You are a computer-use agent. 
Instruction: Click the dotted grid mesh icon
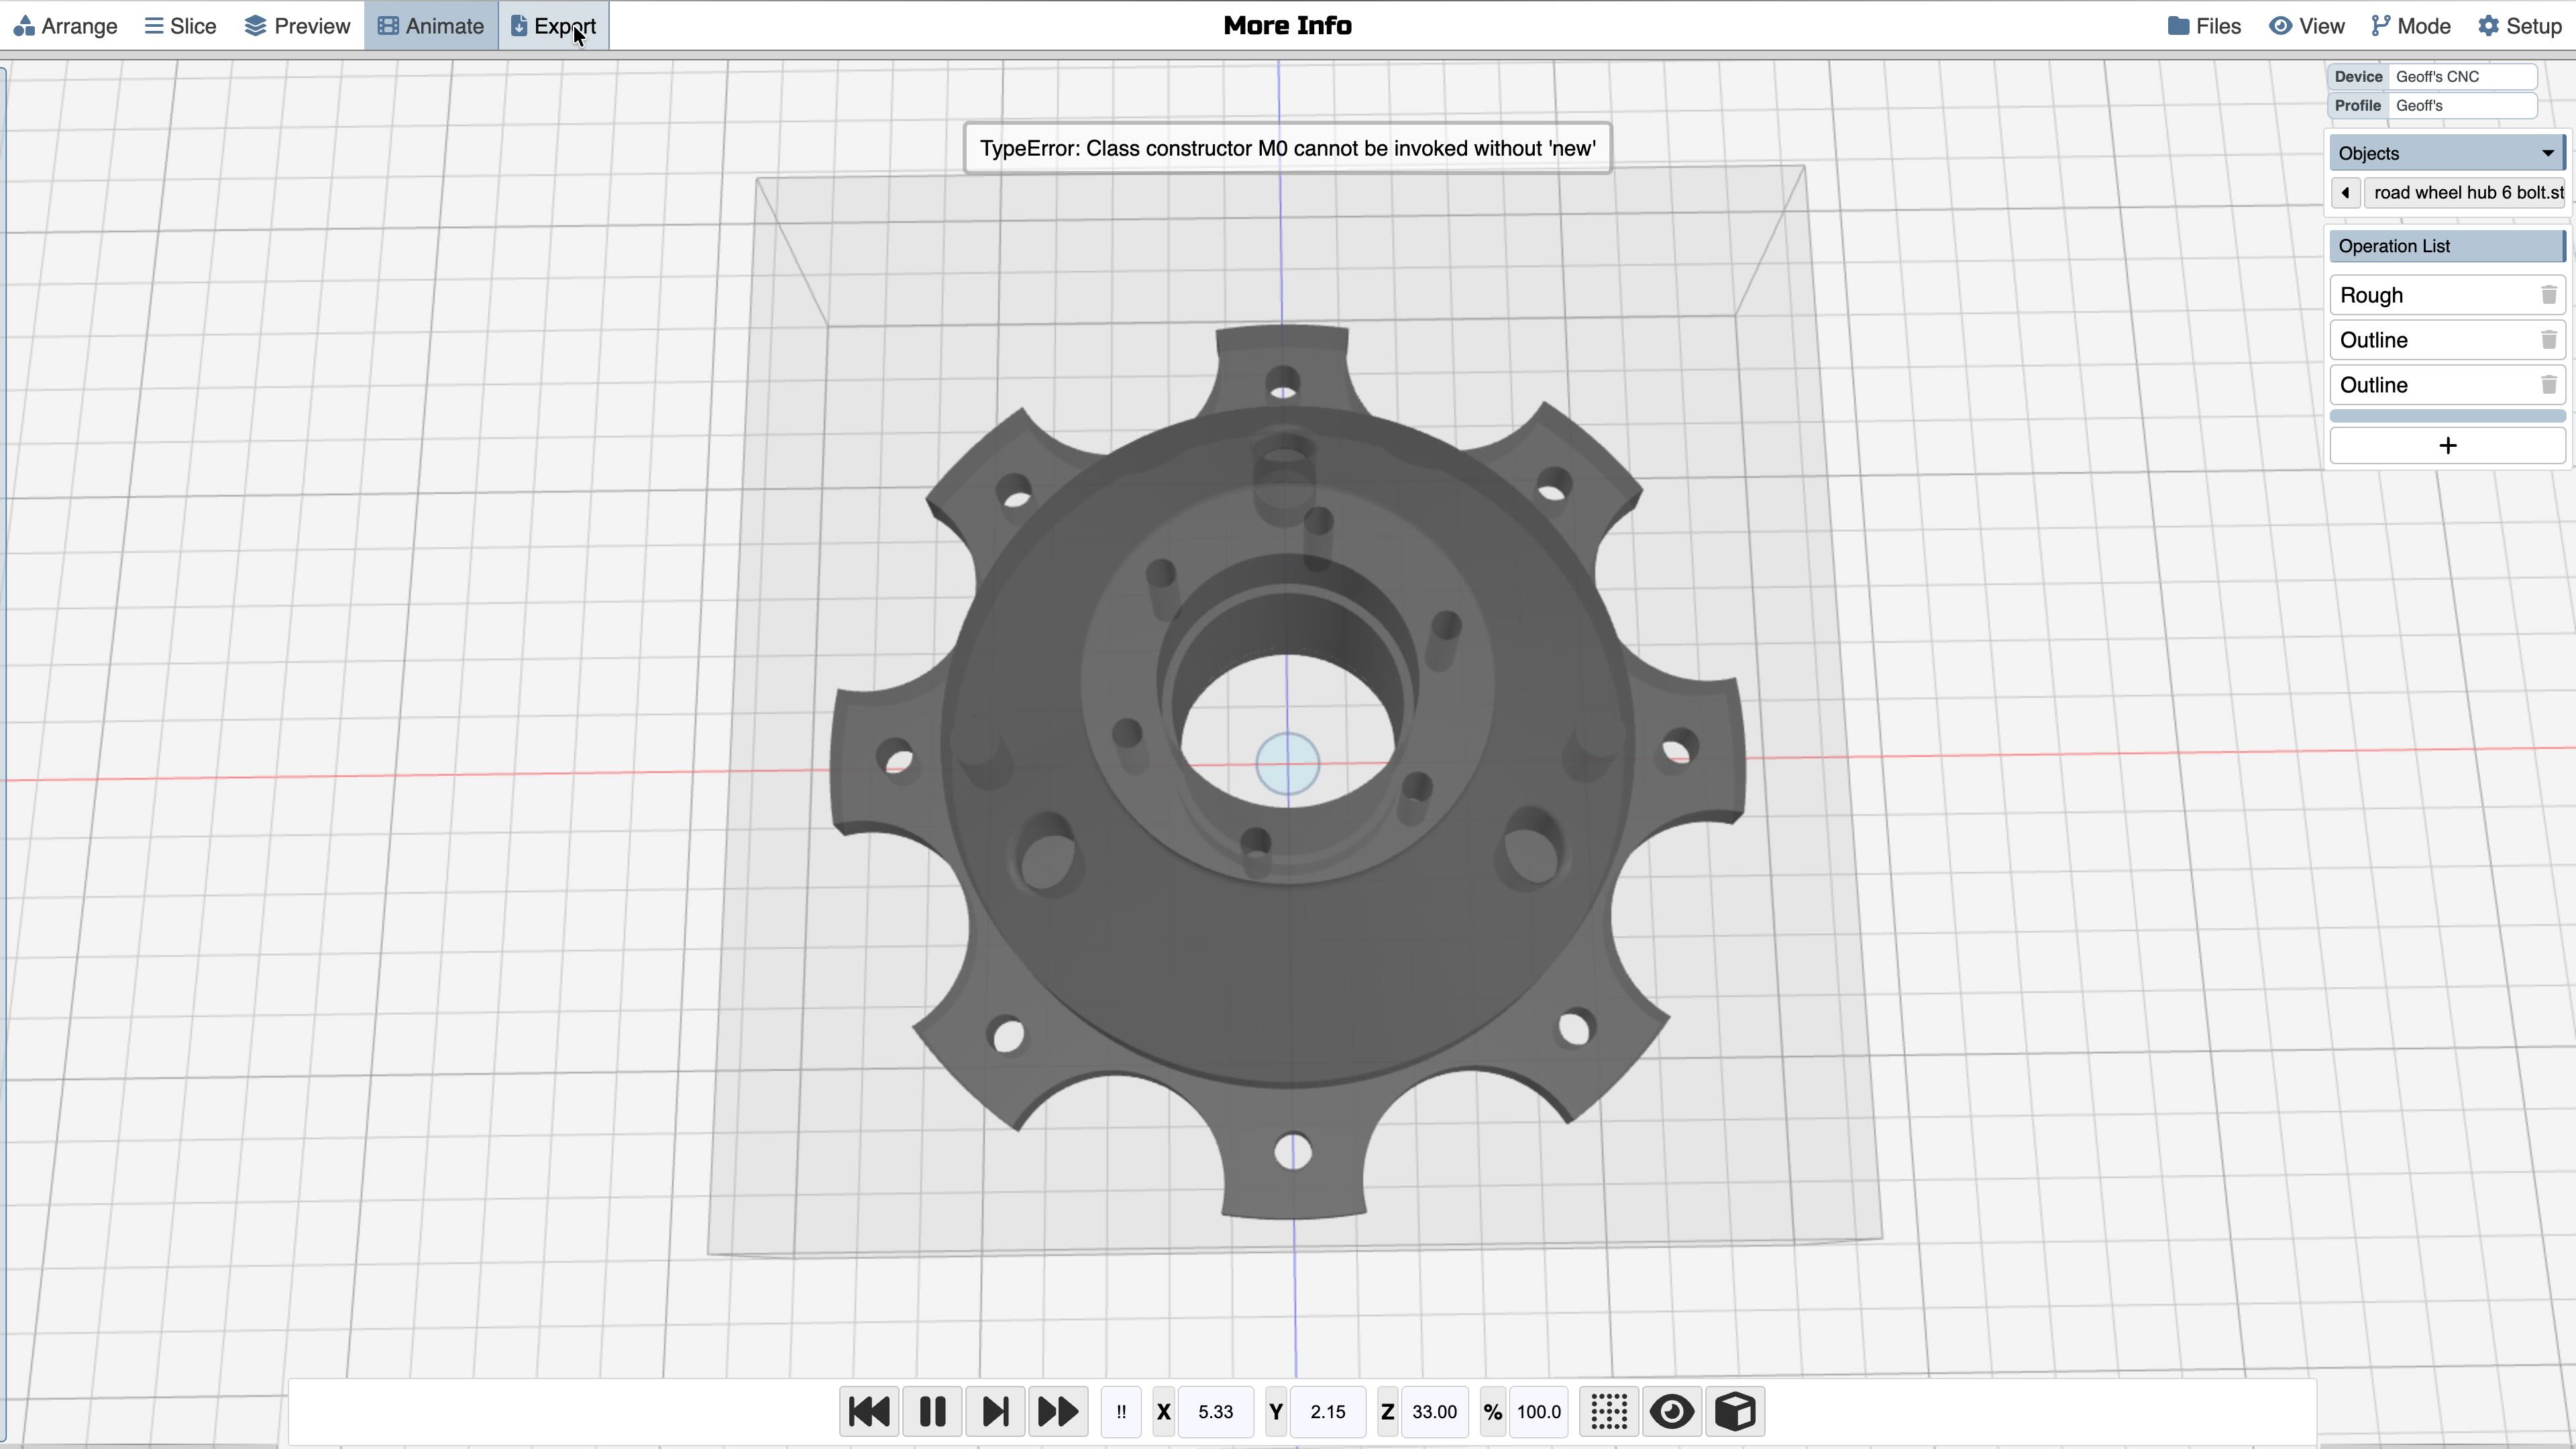[1608, 1411]
